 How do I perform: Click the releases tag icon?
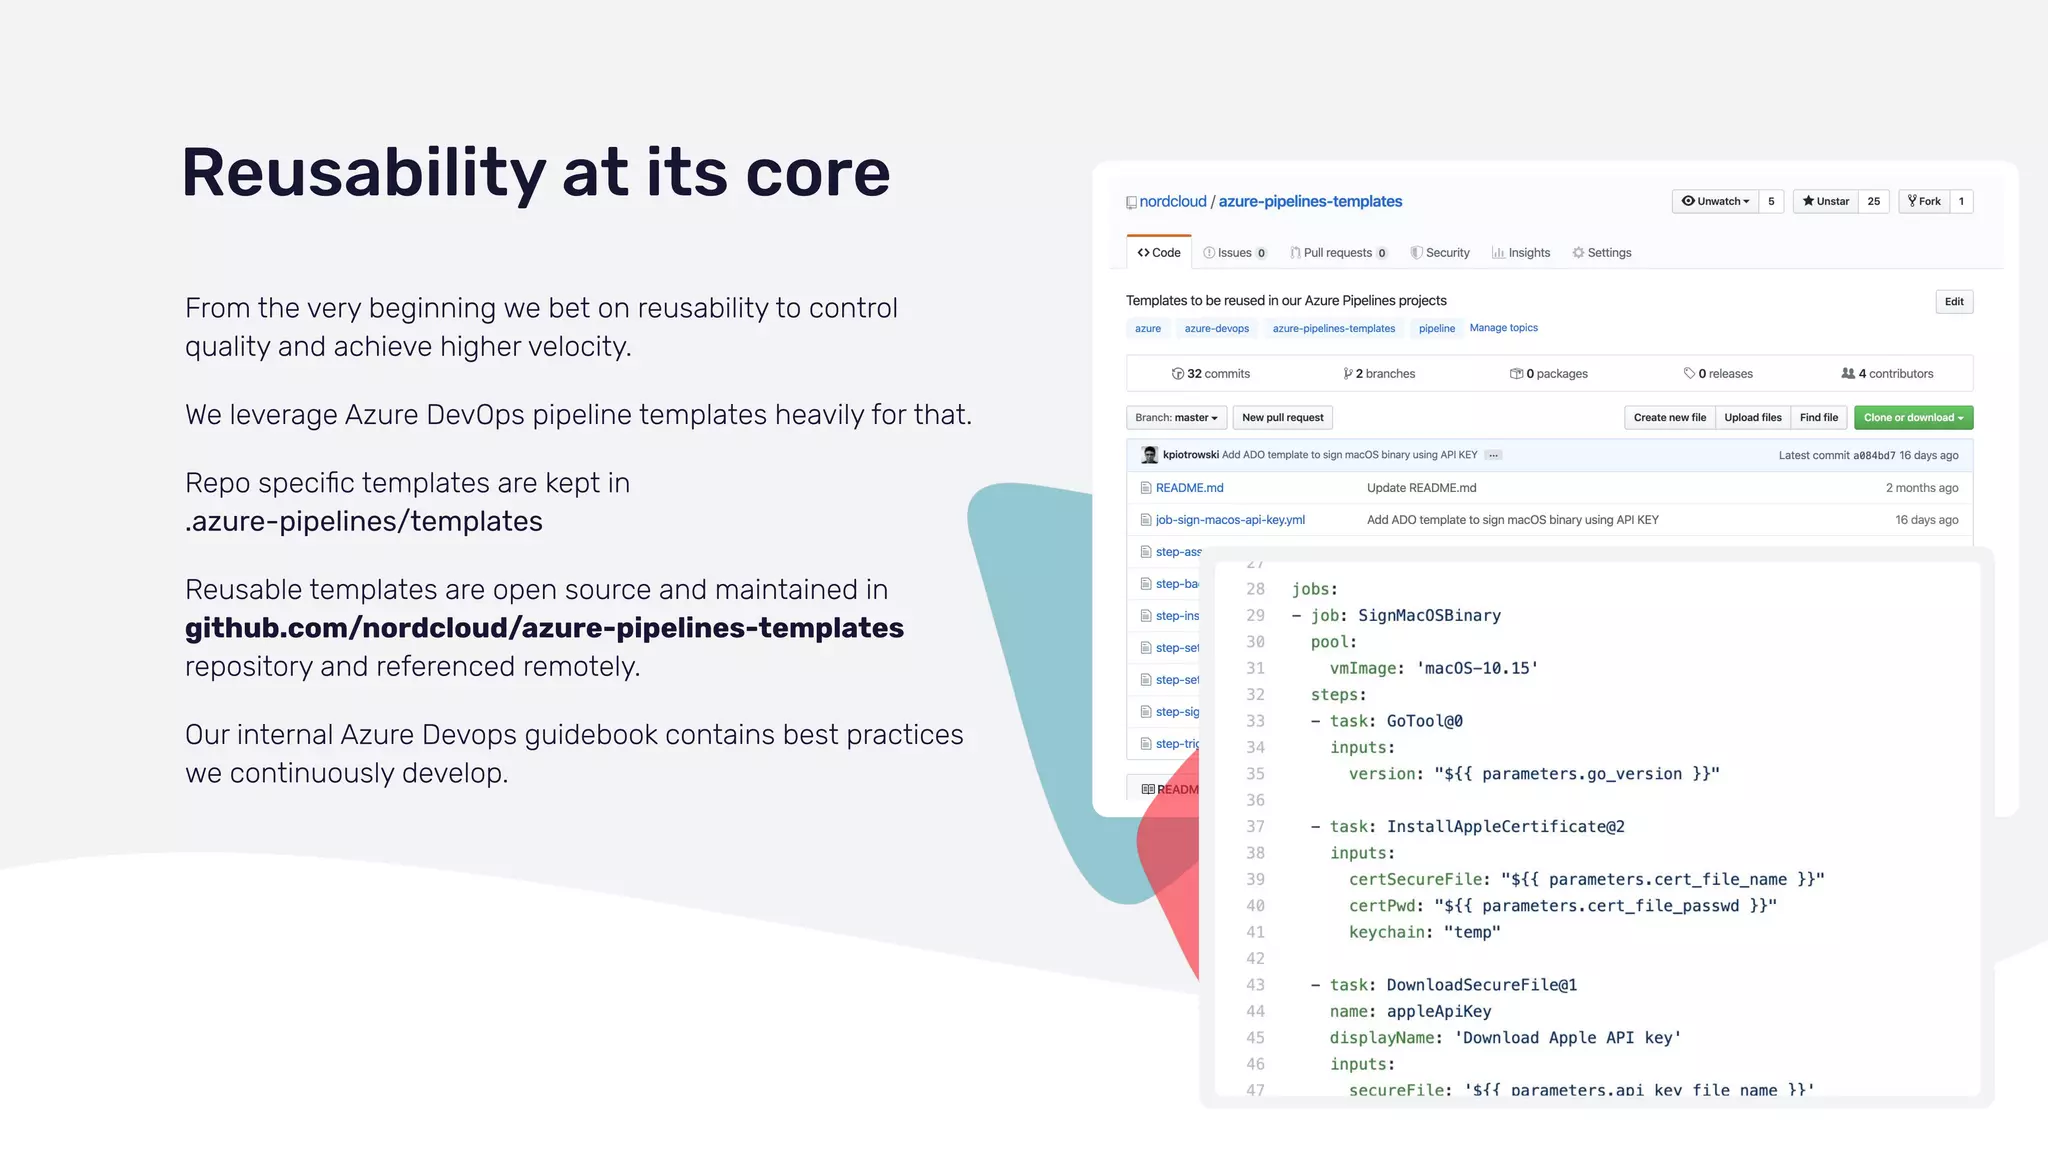coord(1689,374)
